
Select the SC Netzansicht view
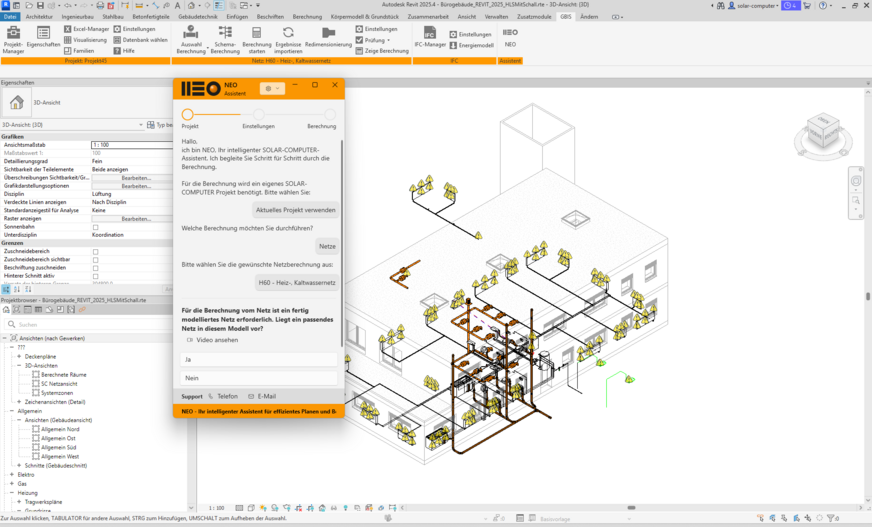pyautogui.click(x=59, y=384)
